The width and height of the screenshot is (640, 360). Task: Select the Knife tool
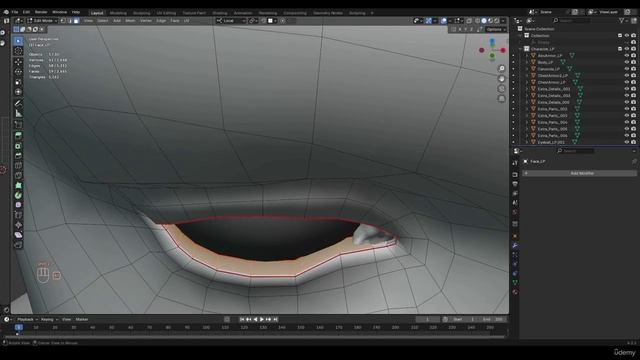[18, 175]
